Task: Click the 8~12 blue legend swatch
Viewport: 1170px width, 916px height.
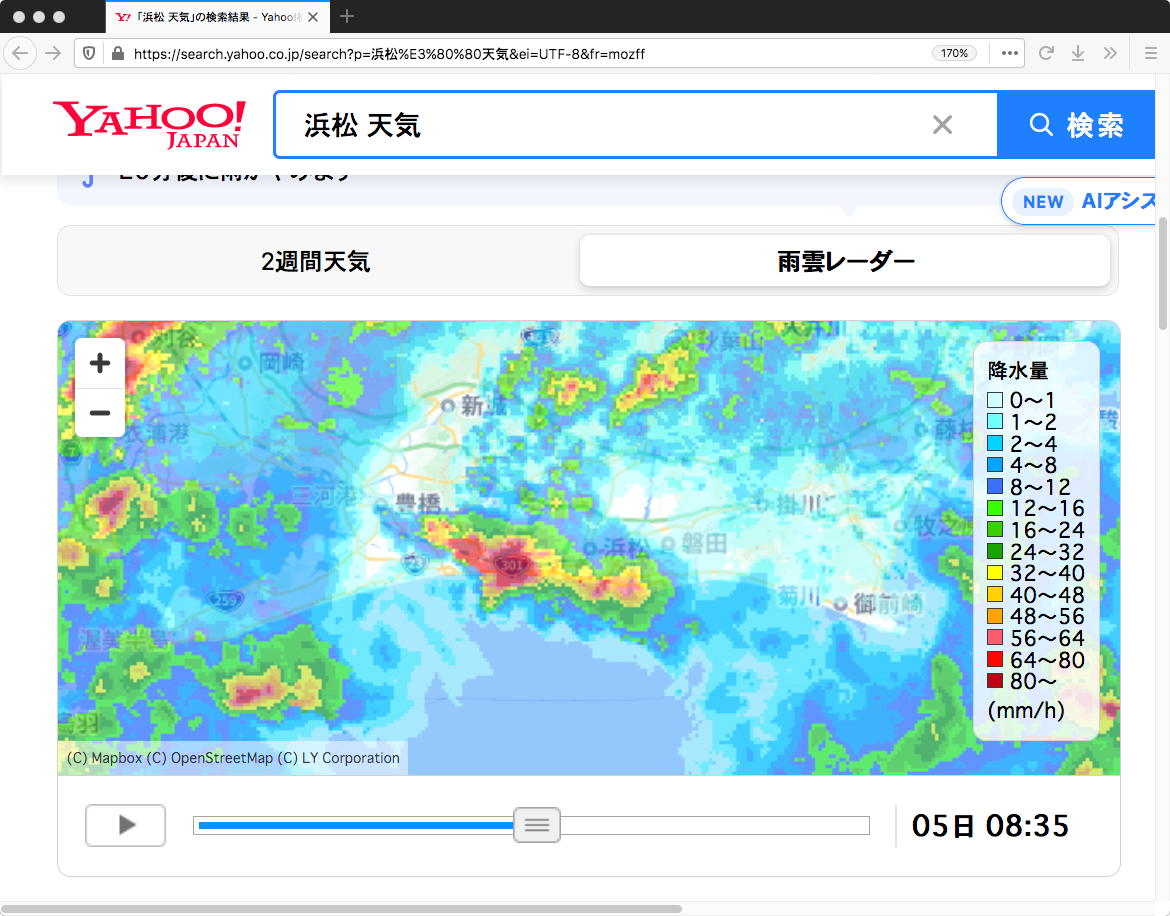Action: [x=995, y=486]
